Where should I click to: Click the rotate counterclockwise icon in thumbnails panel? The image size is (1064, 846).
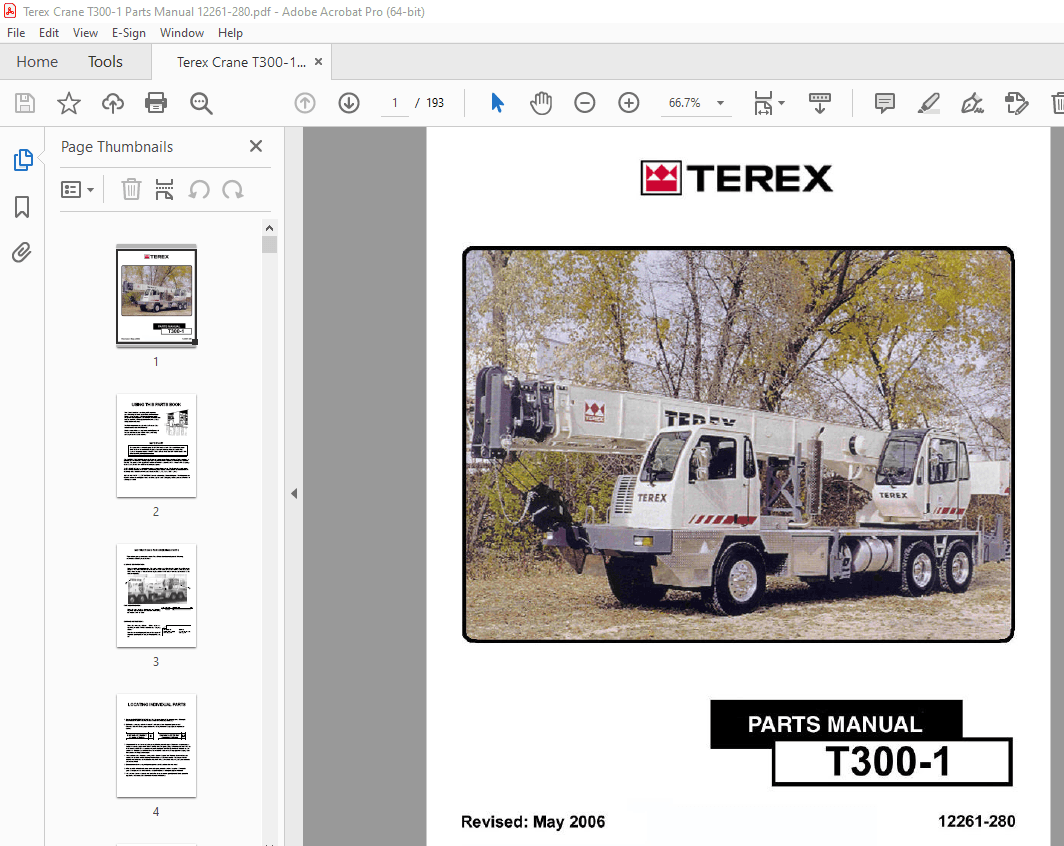coord(199,189)
